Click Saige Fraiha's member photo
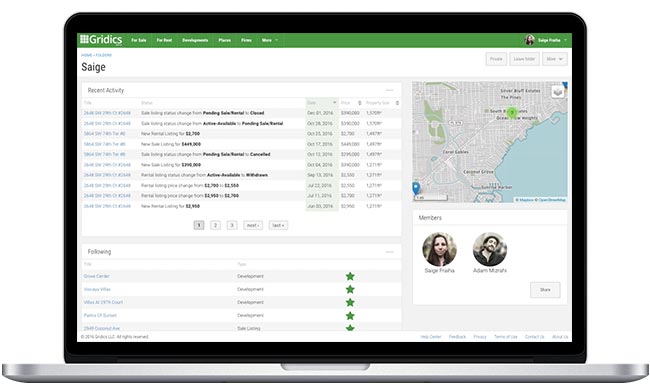Screen dimensions: 650x387 439,249
